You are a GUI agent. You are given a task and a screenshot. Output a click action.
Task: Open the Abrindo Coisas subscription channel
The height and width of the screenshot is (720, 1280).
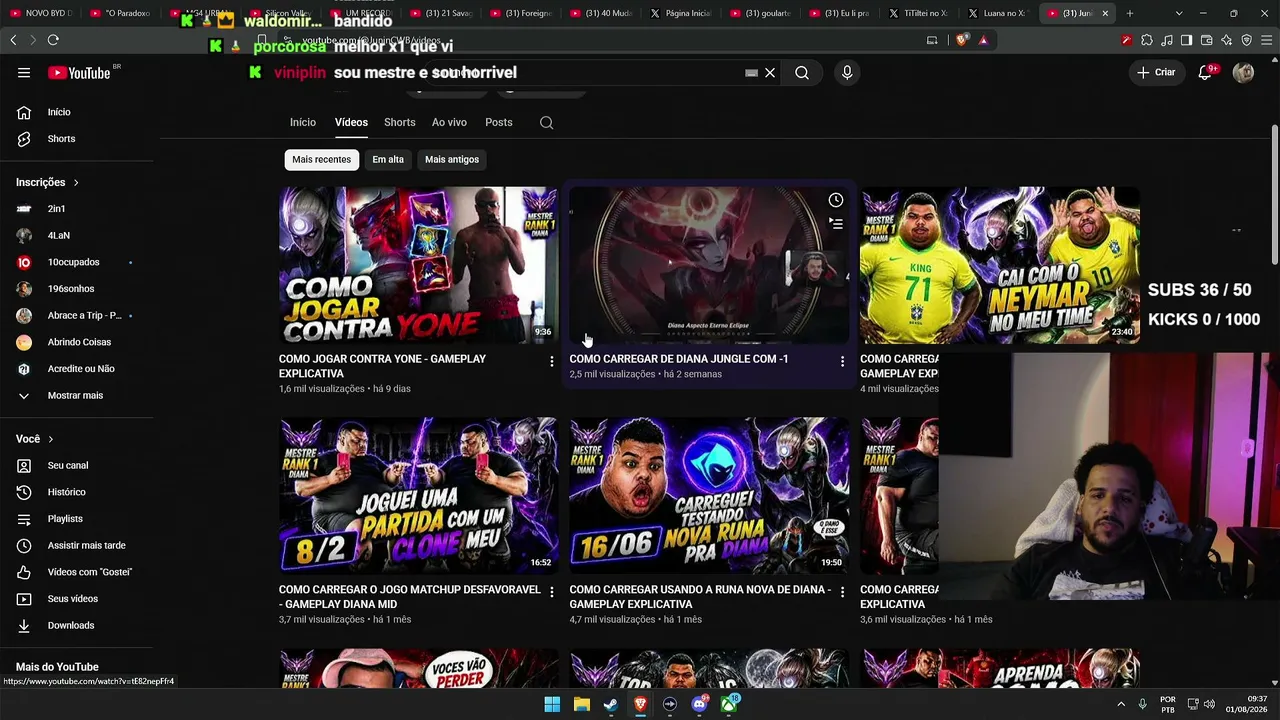(78, 342)
